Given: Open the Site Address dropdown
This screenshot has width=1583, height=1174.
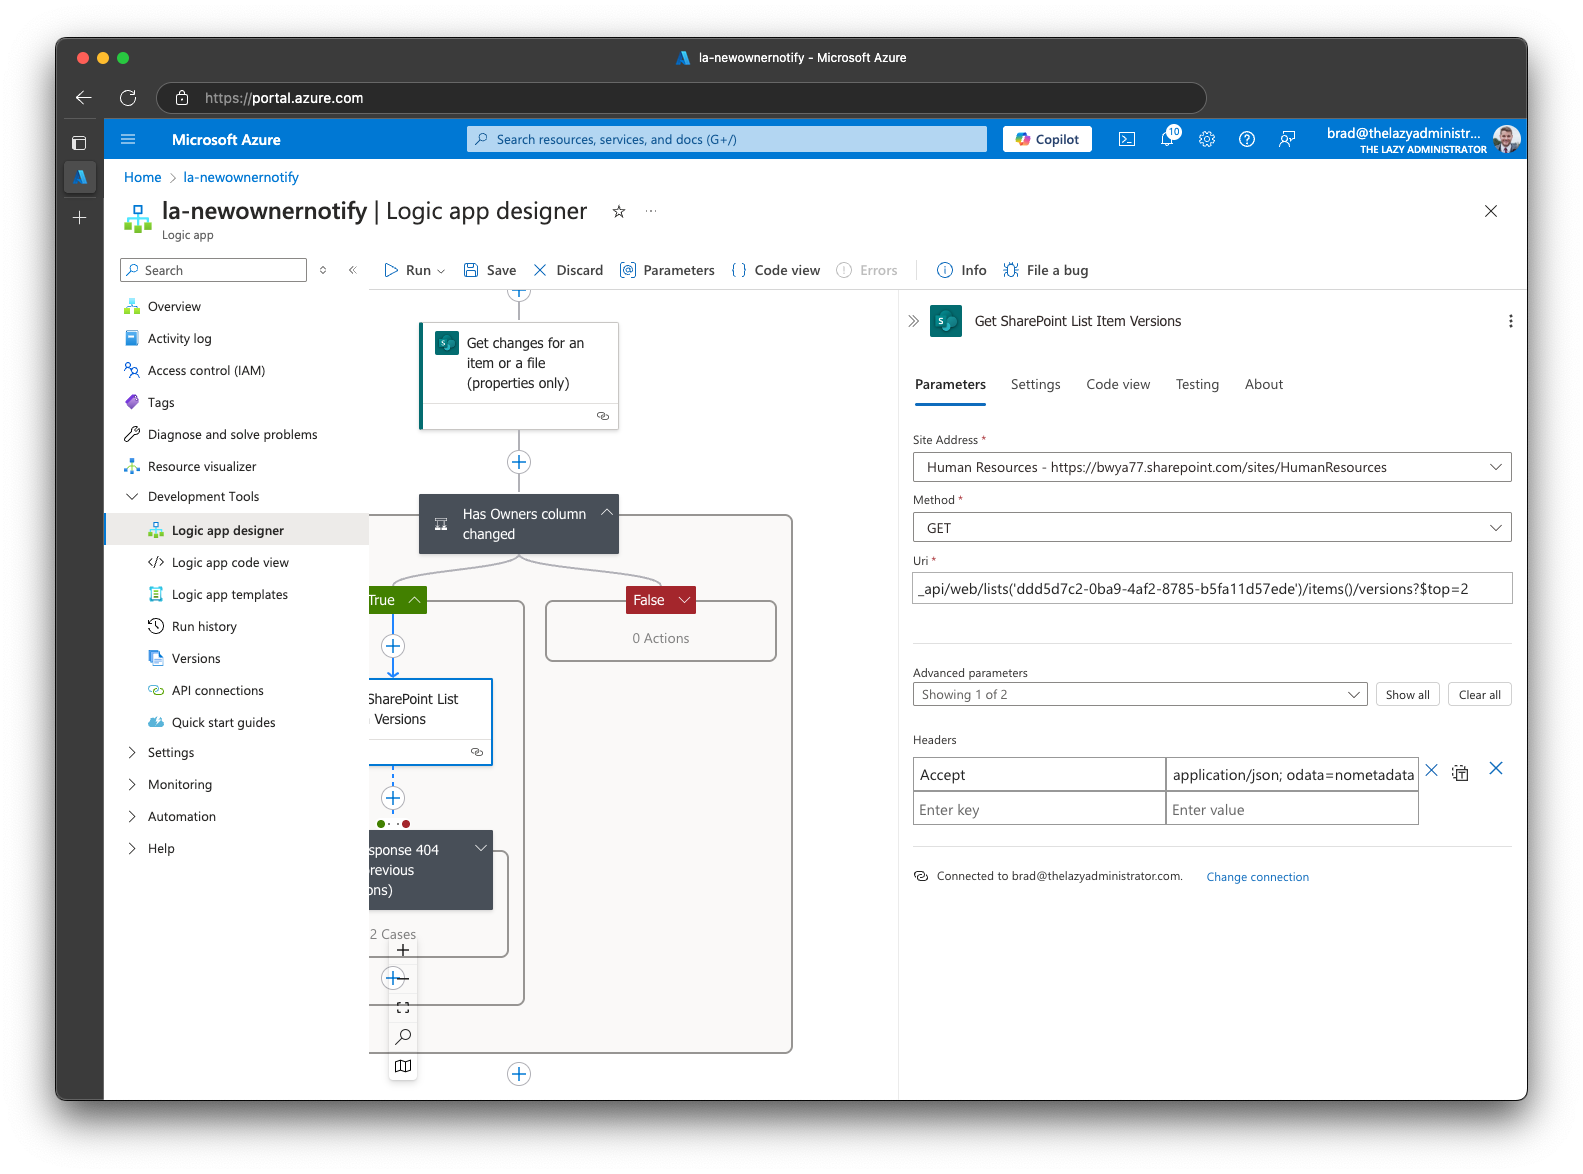Looking at the screenshot, I should (x=1212, y=467).
